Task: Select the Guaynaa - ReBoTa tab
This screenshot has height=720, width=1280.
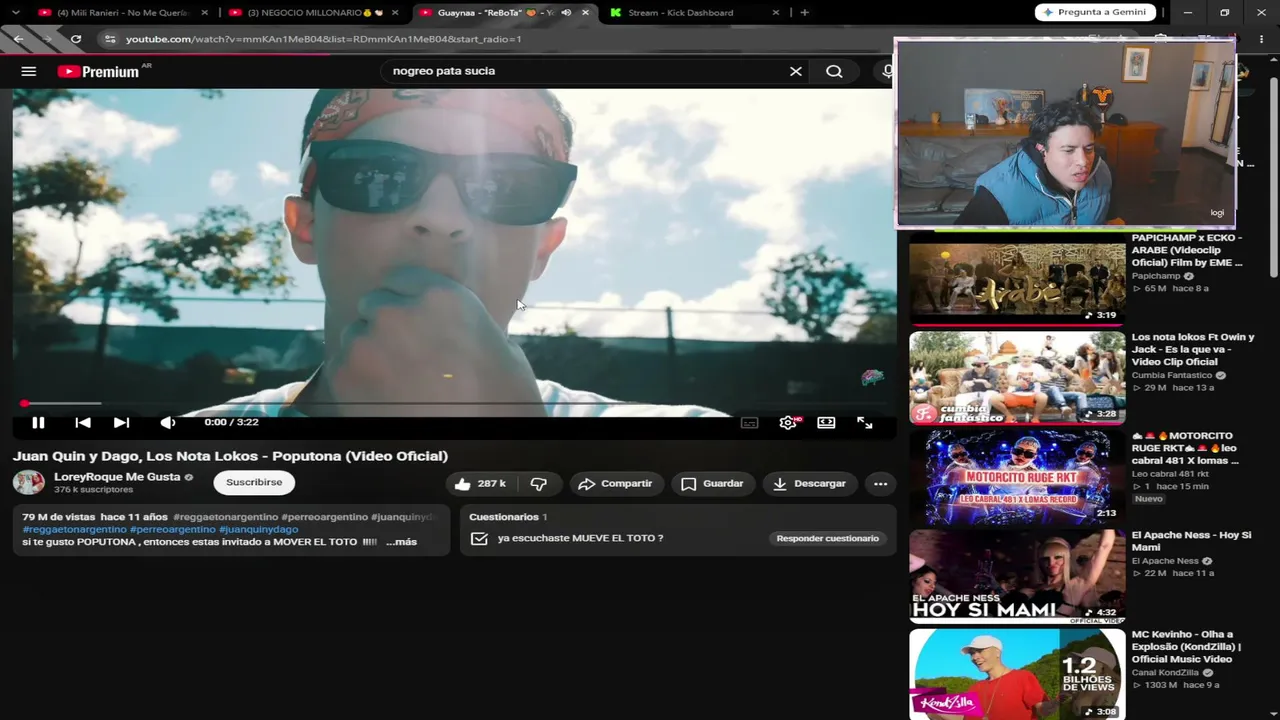Action: (x=495, y=13)
